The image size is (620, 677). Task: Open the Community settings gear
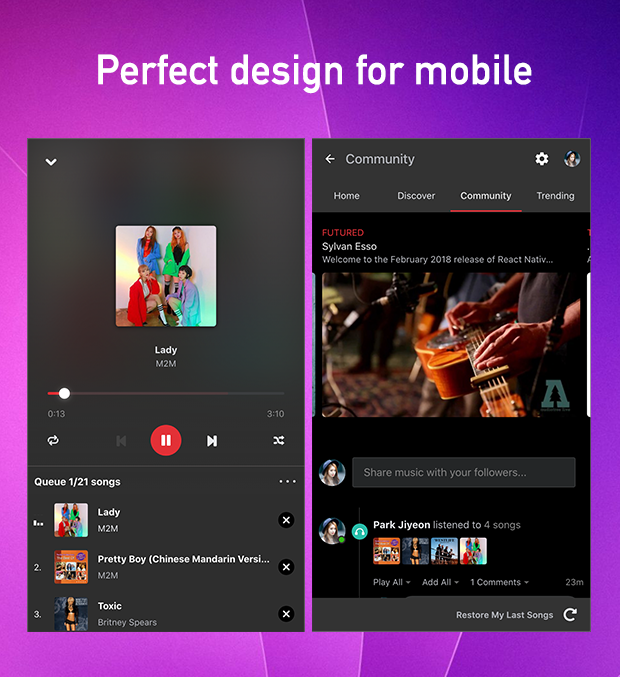click(542, 159)
